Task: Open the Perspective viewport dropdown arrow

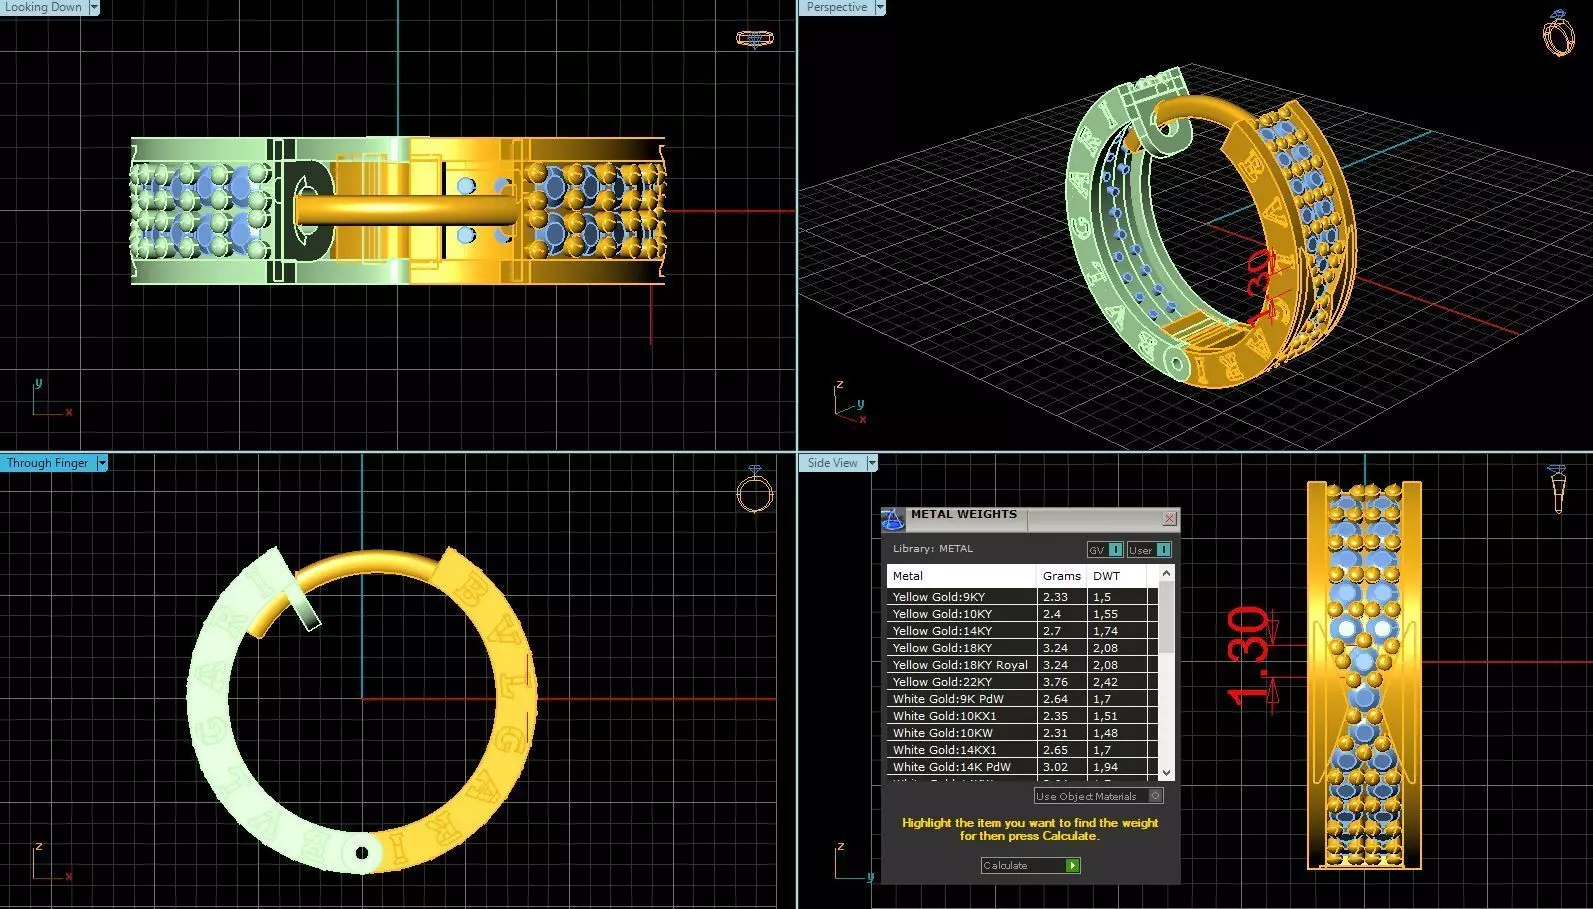Action: 880,7
